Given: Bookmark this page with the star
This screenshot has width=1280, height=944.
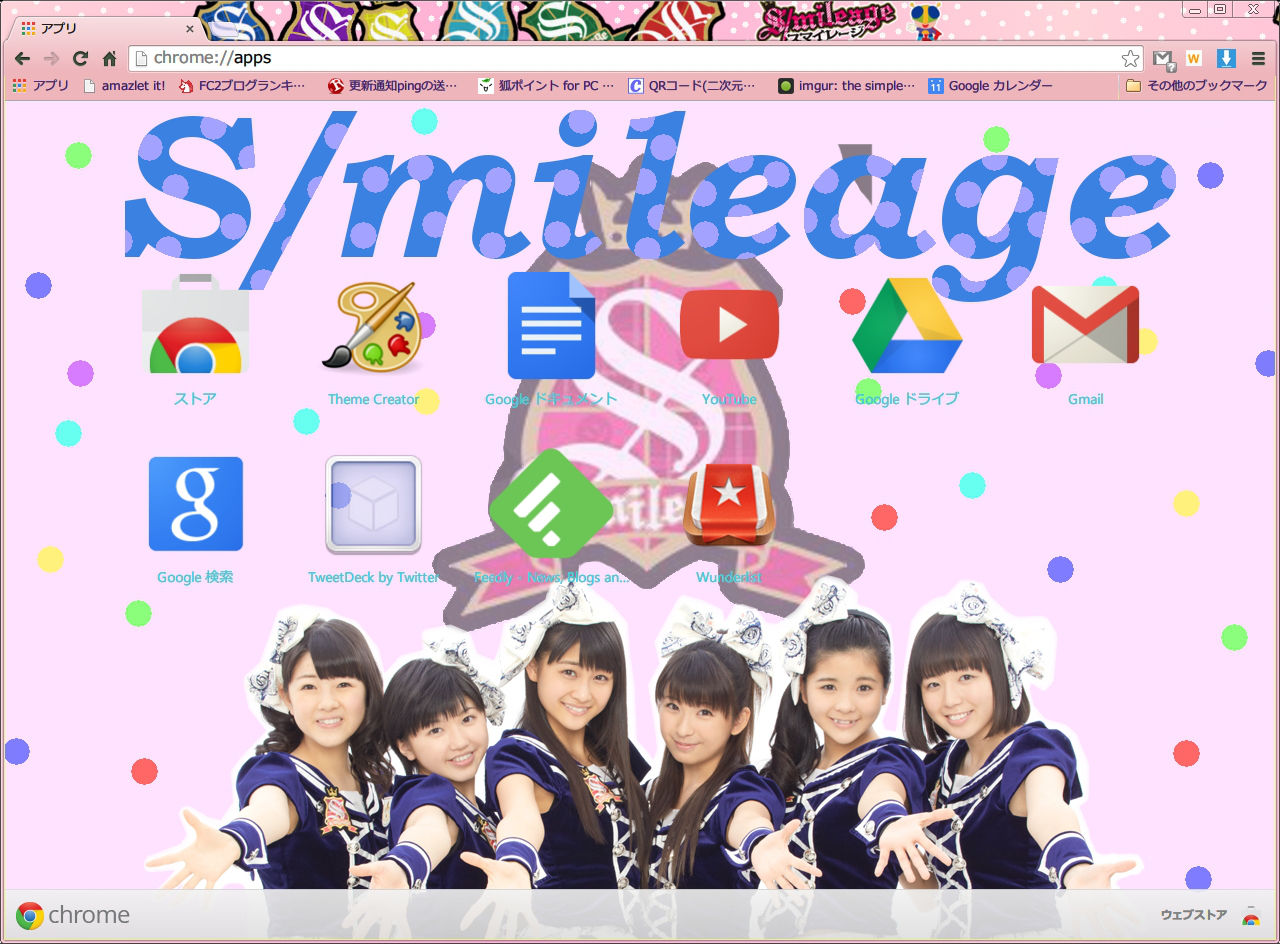Looking at the screenshot, I should [x=1130, y=58].
